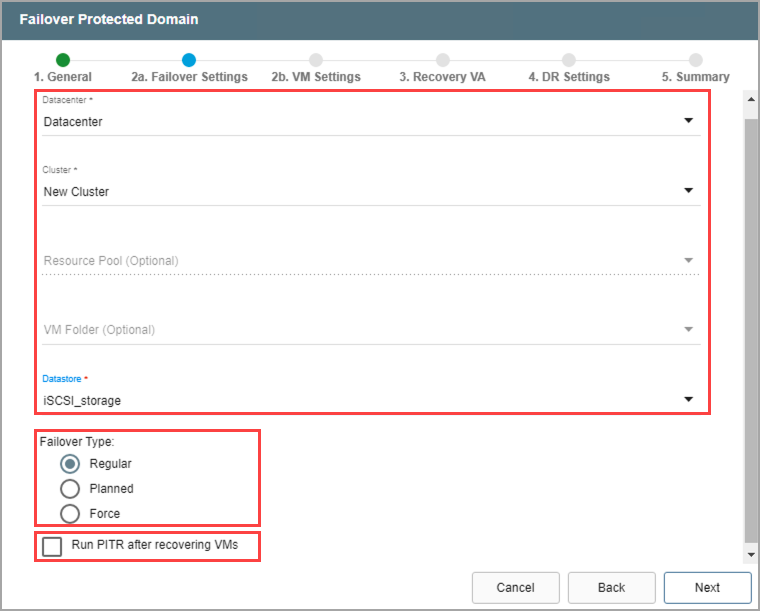Image resolution: width=760 pixels, height=611 pixels.
Task: Click the DR Settings step circle
Action: tap(569, 60)
